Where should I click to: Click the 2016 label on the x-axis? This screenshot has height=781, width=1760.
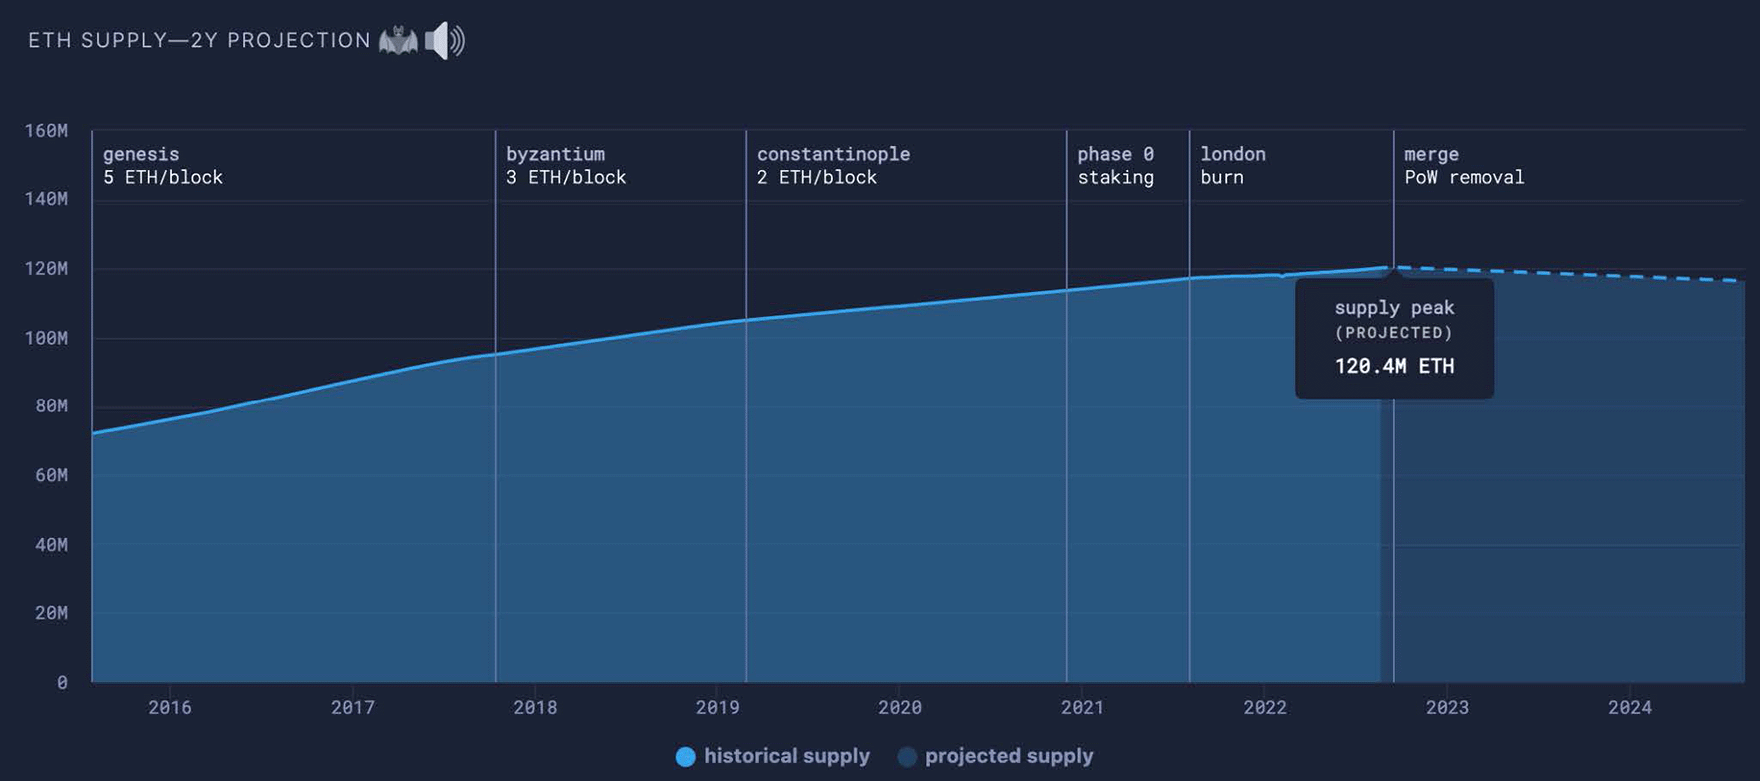click(170, 708)
